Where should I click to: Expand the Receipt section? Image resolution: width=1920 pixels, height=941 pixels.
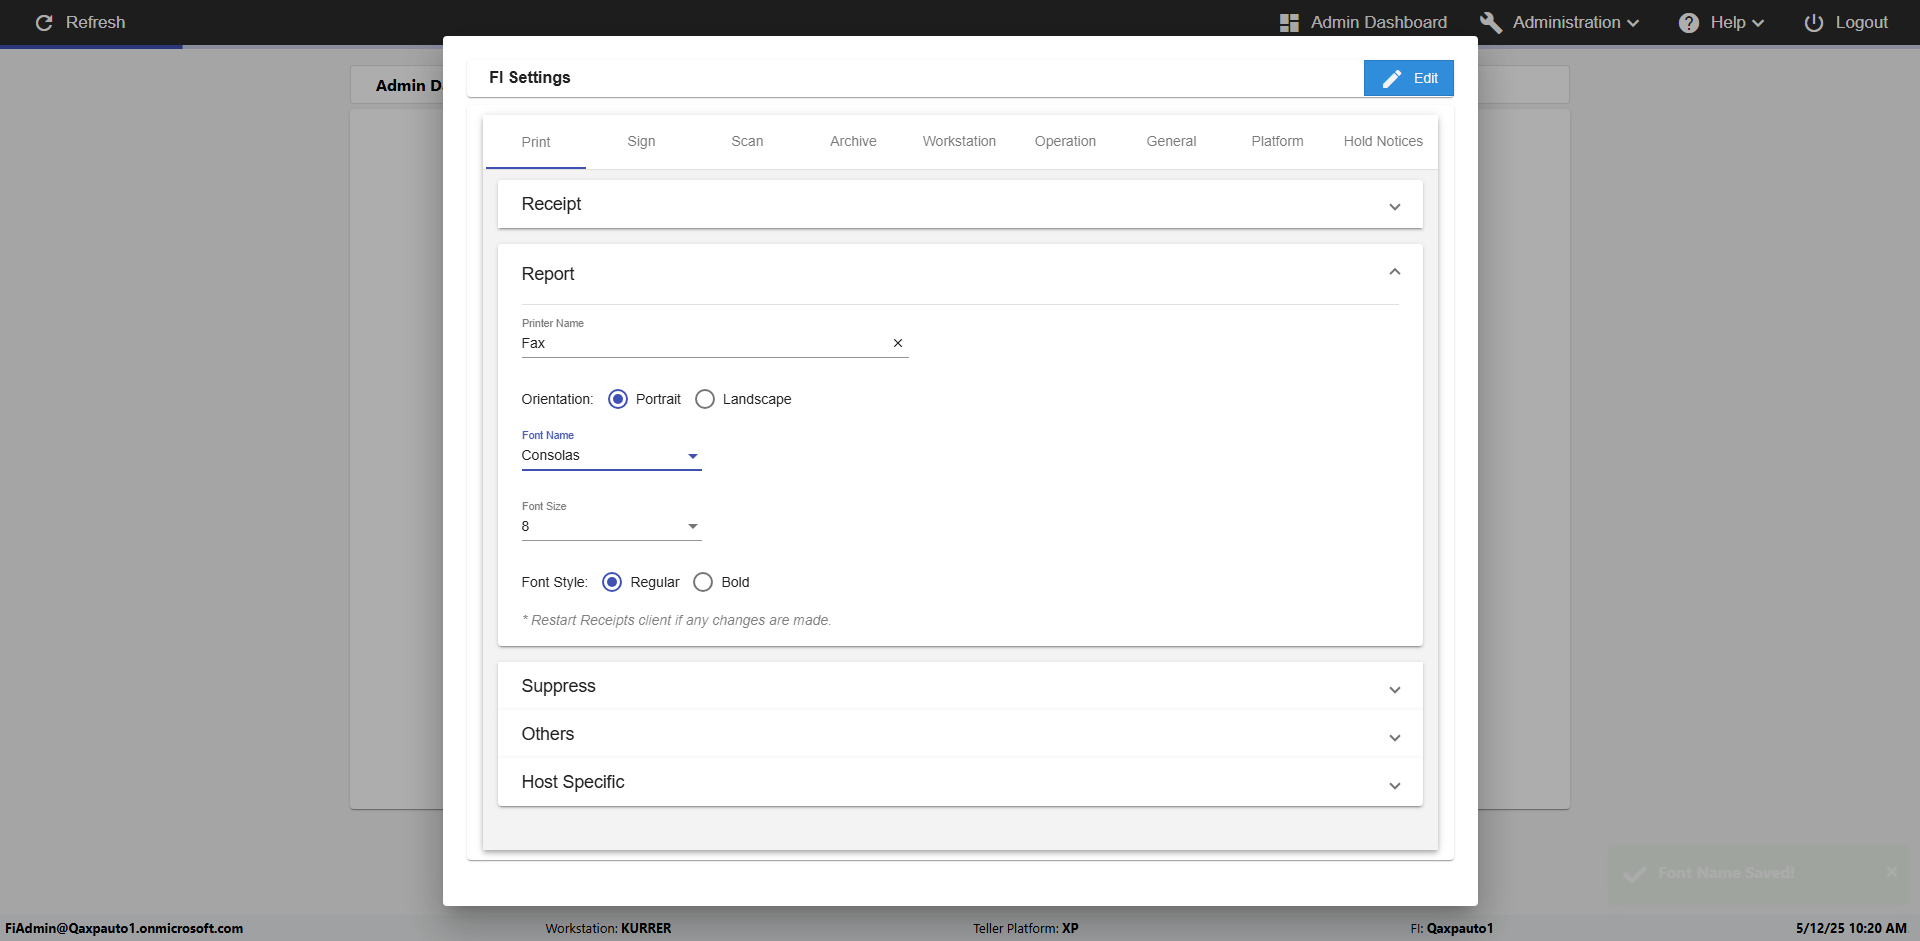click(x=959, y=204)
